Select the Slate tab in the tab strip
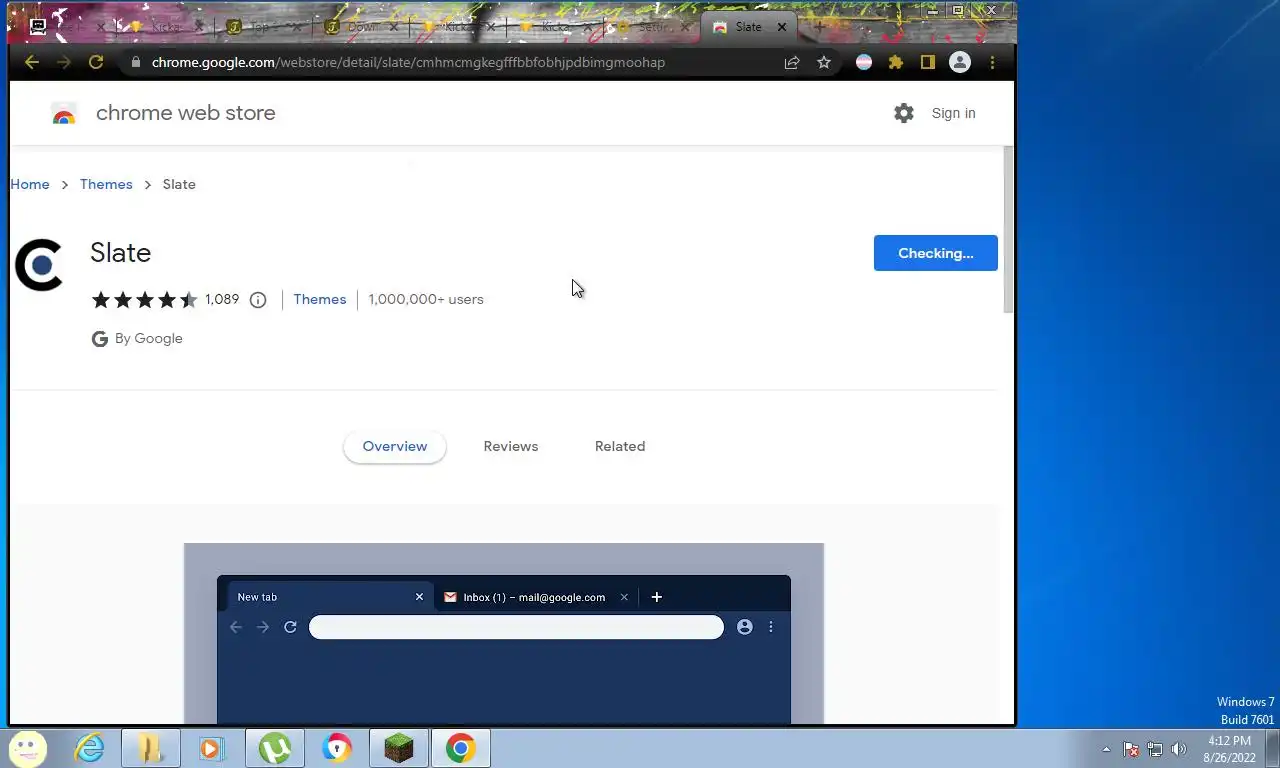The width and height of the screenshot is (1280, 768). (x=748, y=27)
